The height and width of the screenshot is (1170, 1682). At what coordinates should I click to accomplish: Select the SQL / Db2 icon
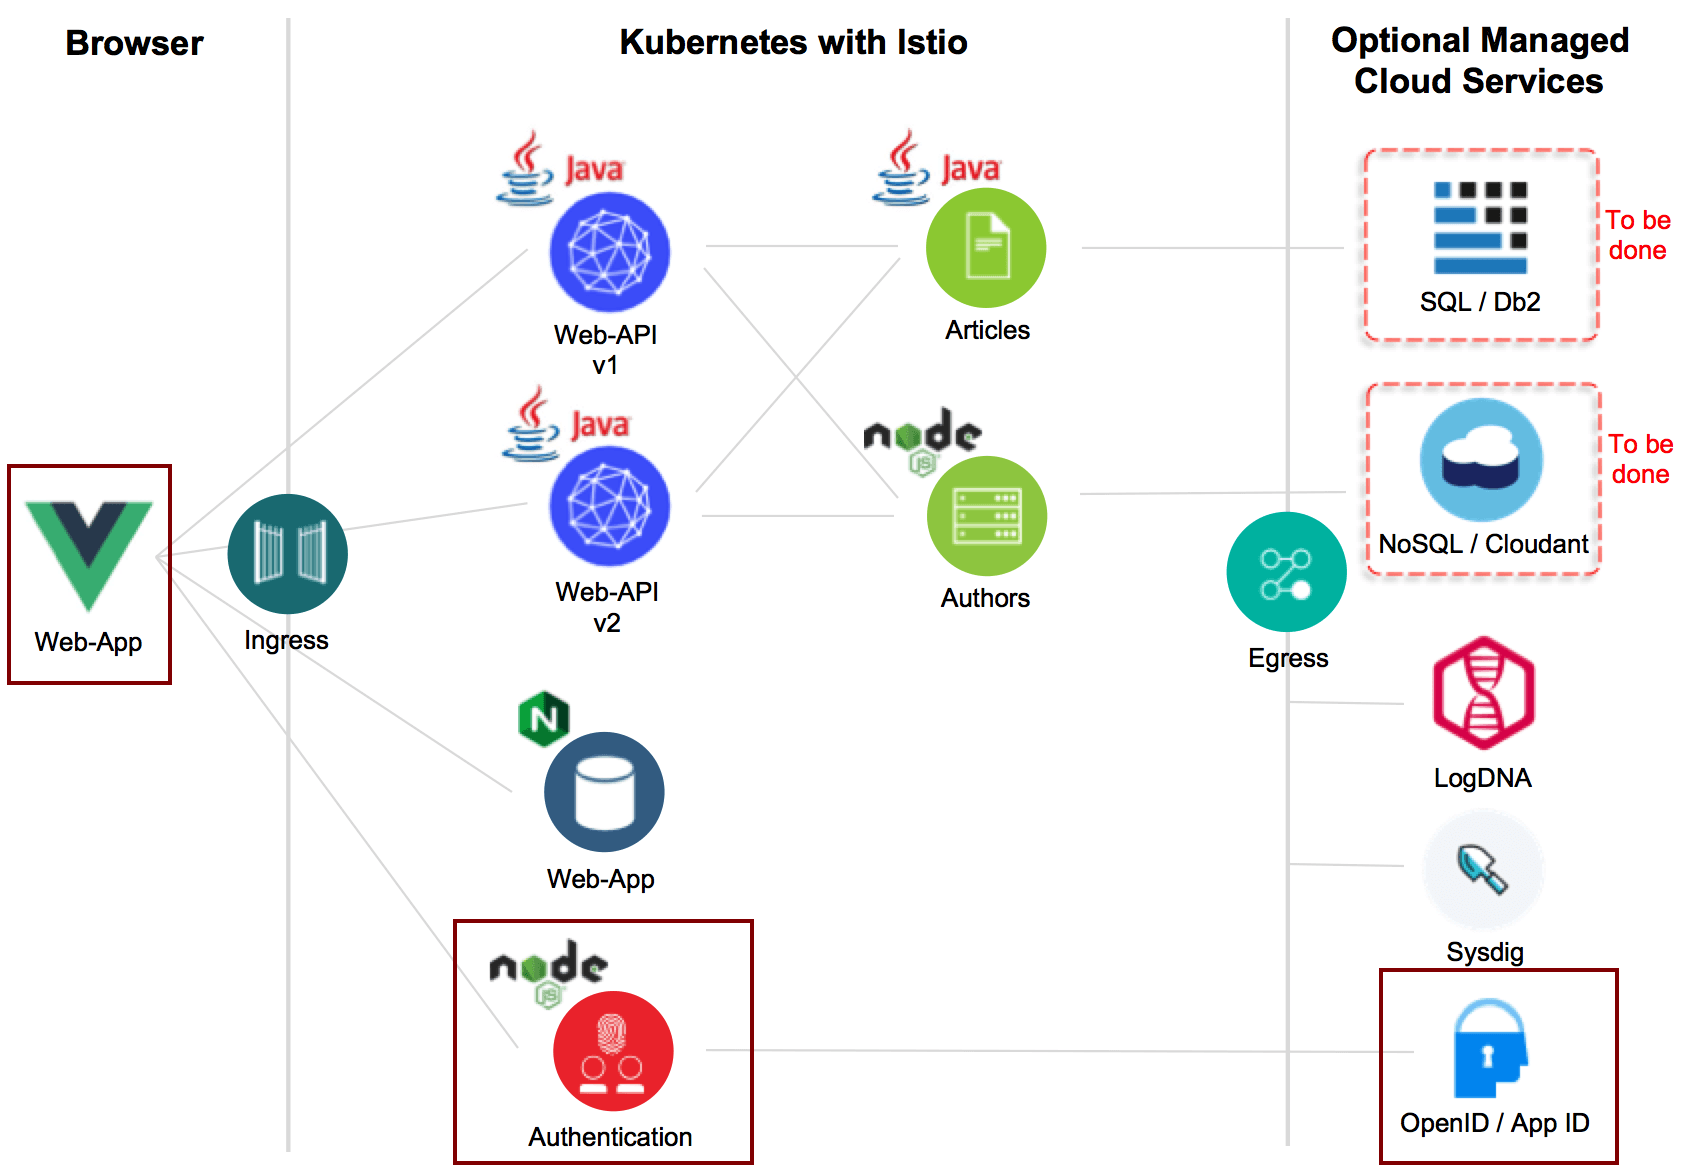coord(1480,227)
